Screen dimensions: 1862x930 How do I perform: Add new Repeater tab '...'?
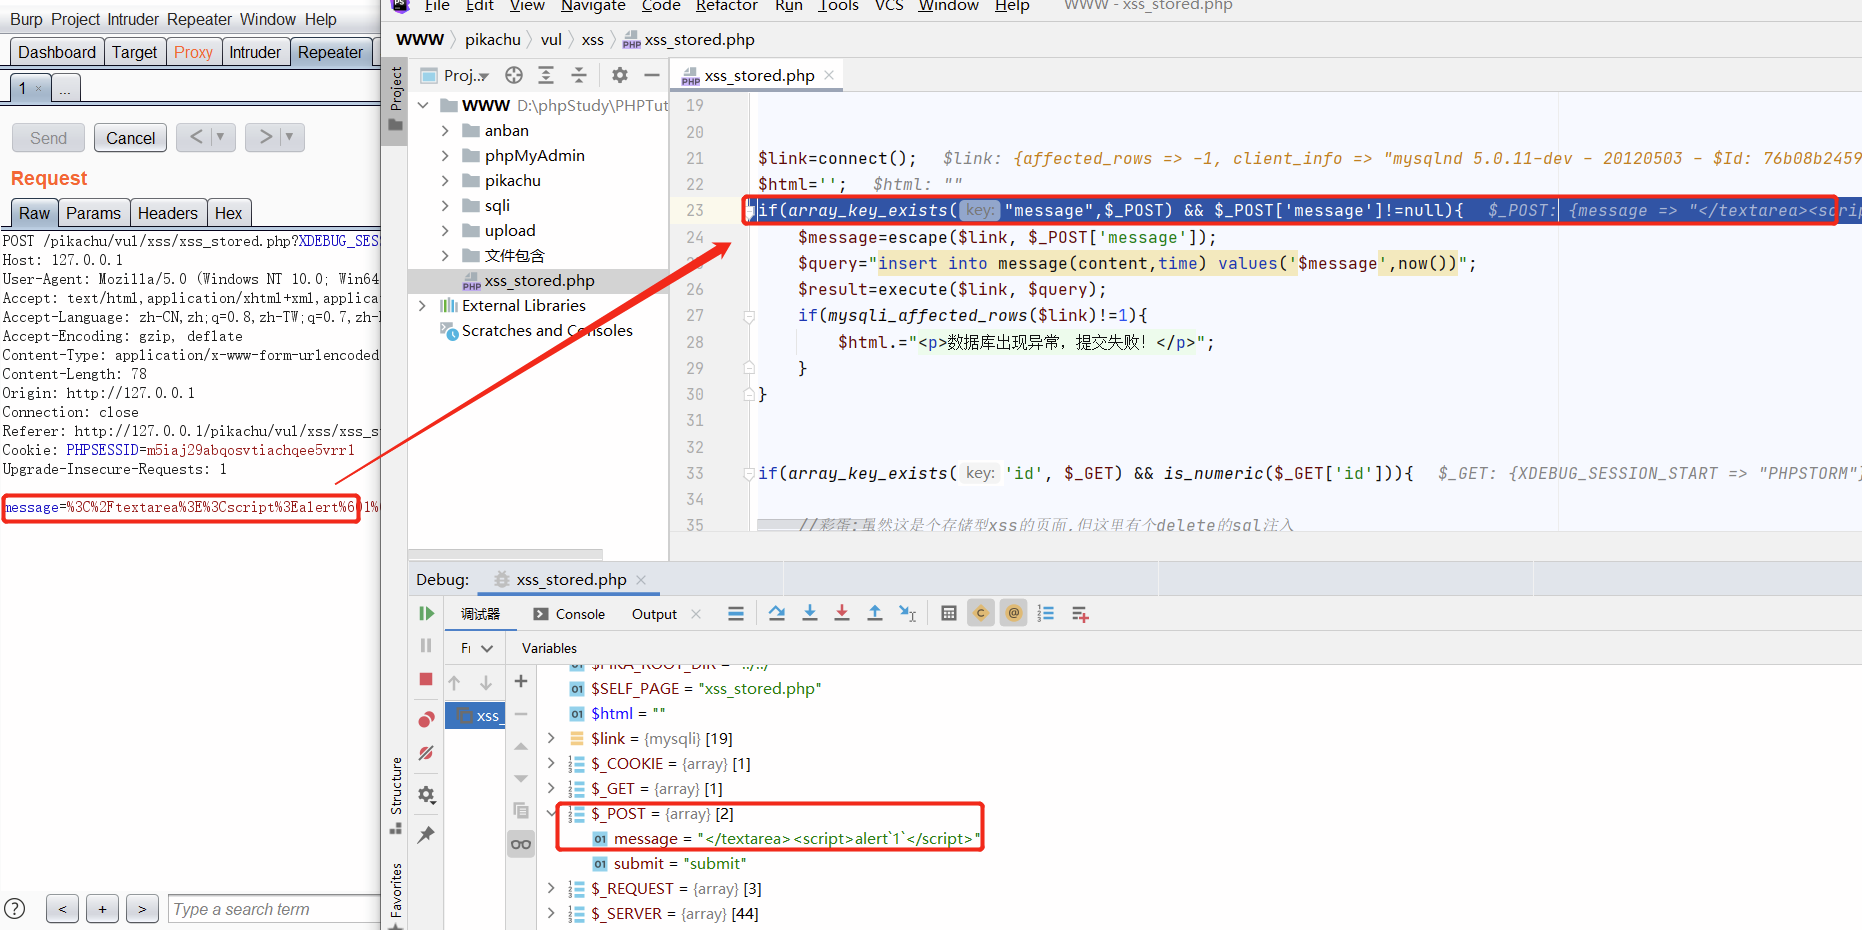point(65,89)
